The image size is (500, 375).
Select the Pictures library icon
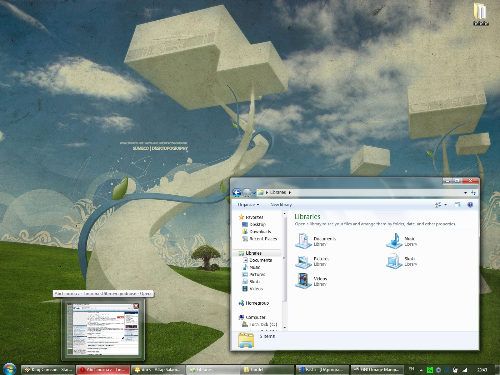pos(303,261)
